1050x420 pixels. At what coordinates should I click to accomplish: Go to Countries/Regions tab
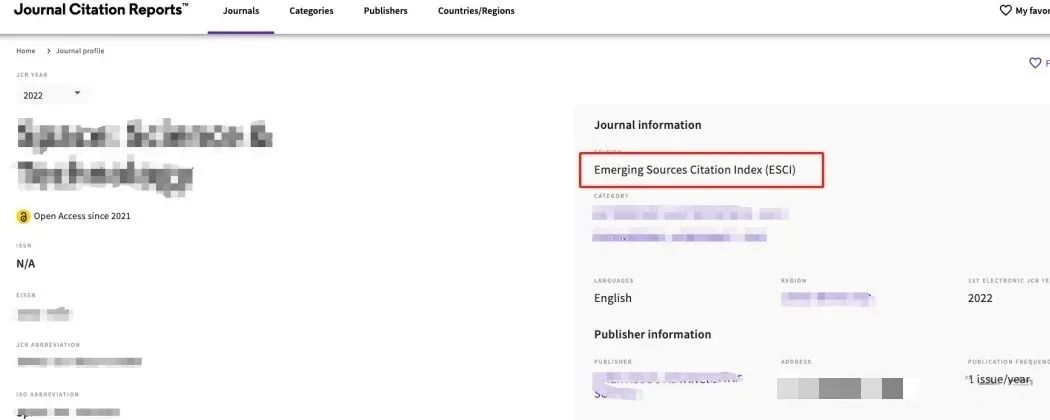[476, 11]
